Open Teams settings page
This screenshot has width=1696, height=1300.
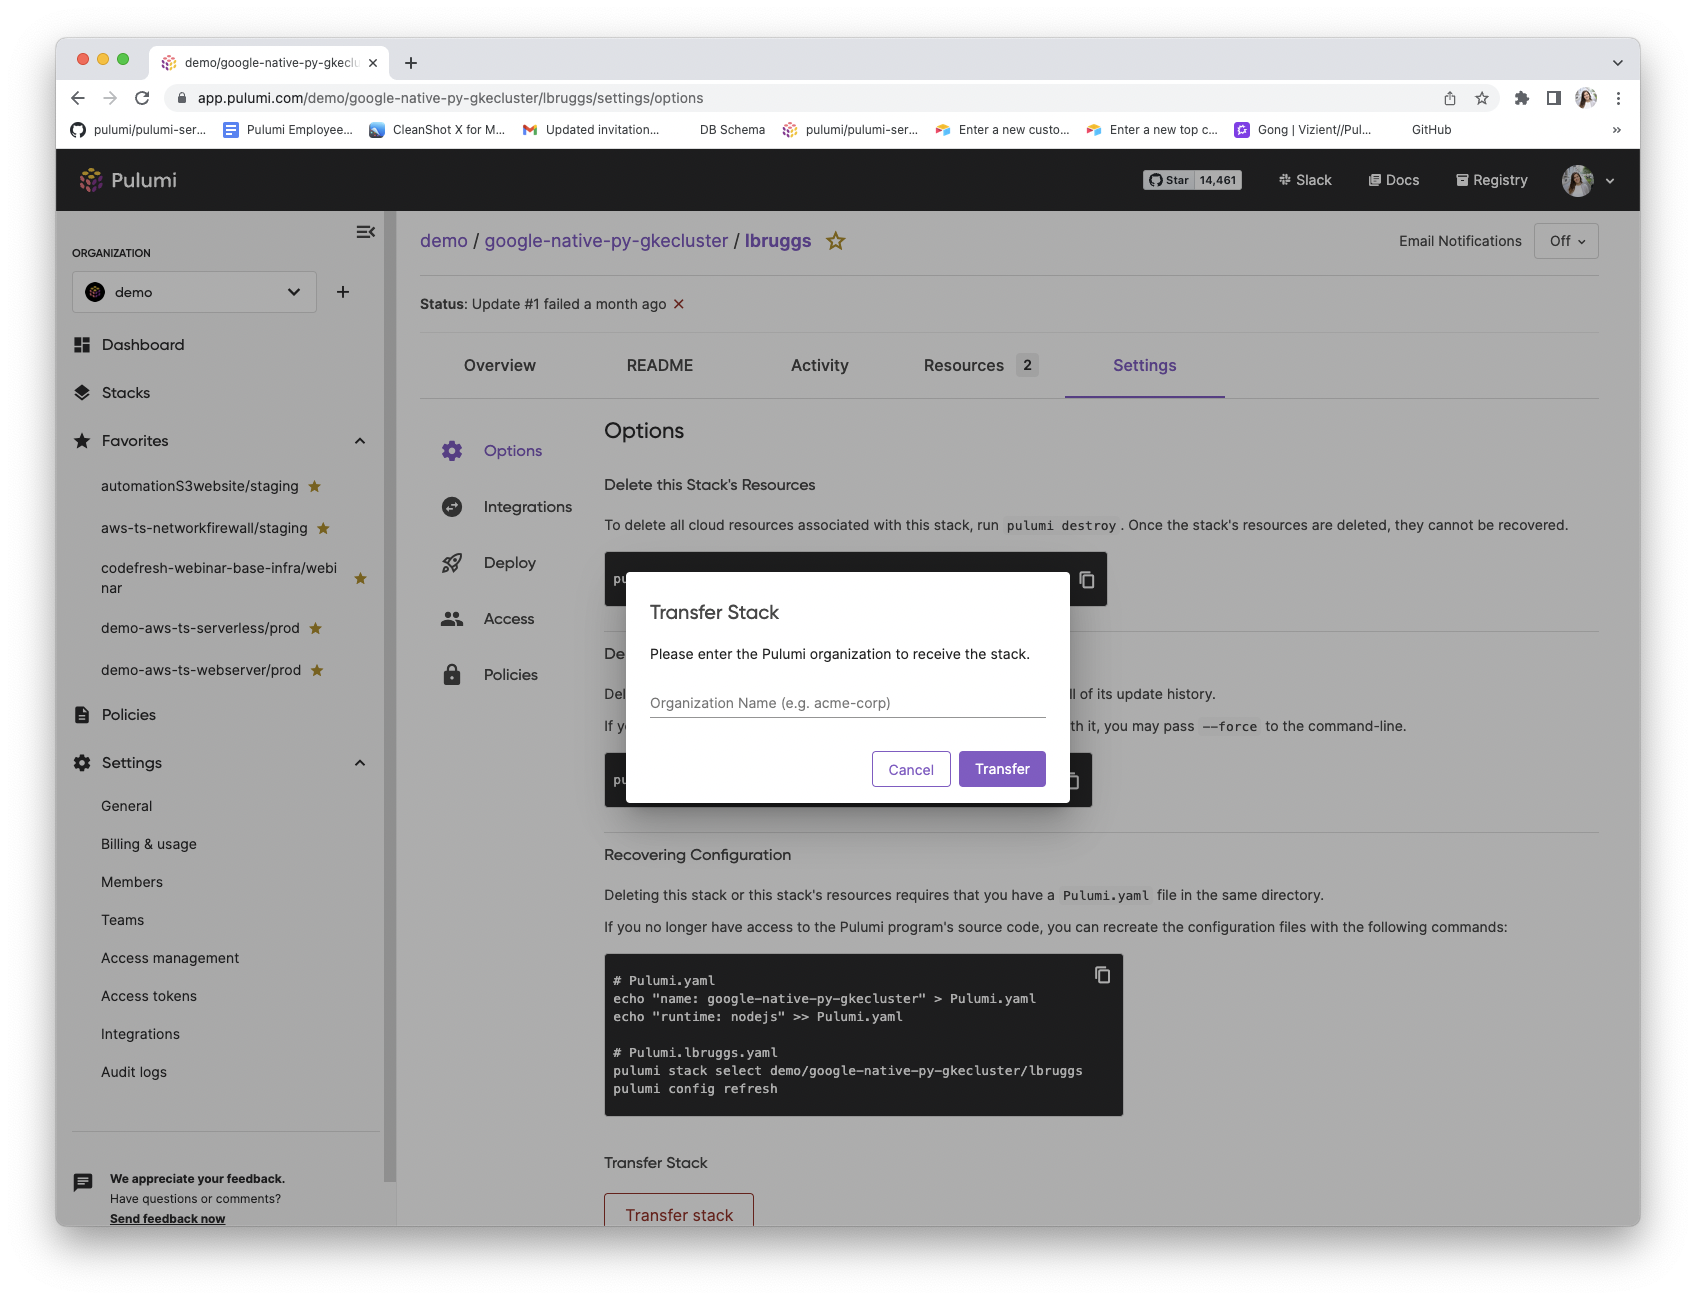pyautogui.click(x=122, y=920)
